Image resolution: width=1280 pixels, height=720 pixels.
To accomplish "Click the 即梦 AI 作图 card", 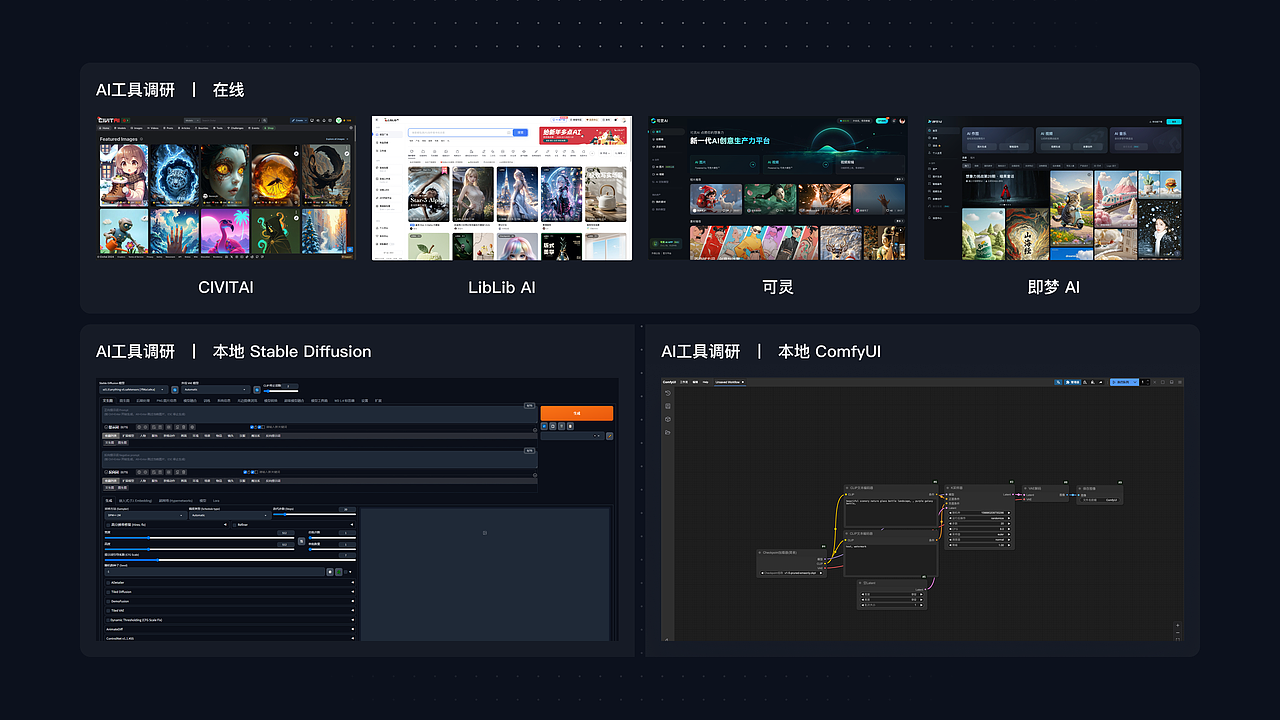I will coord(998,140).
